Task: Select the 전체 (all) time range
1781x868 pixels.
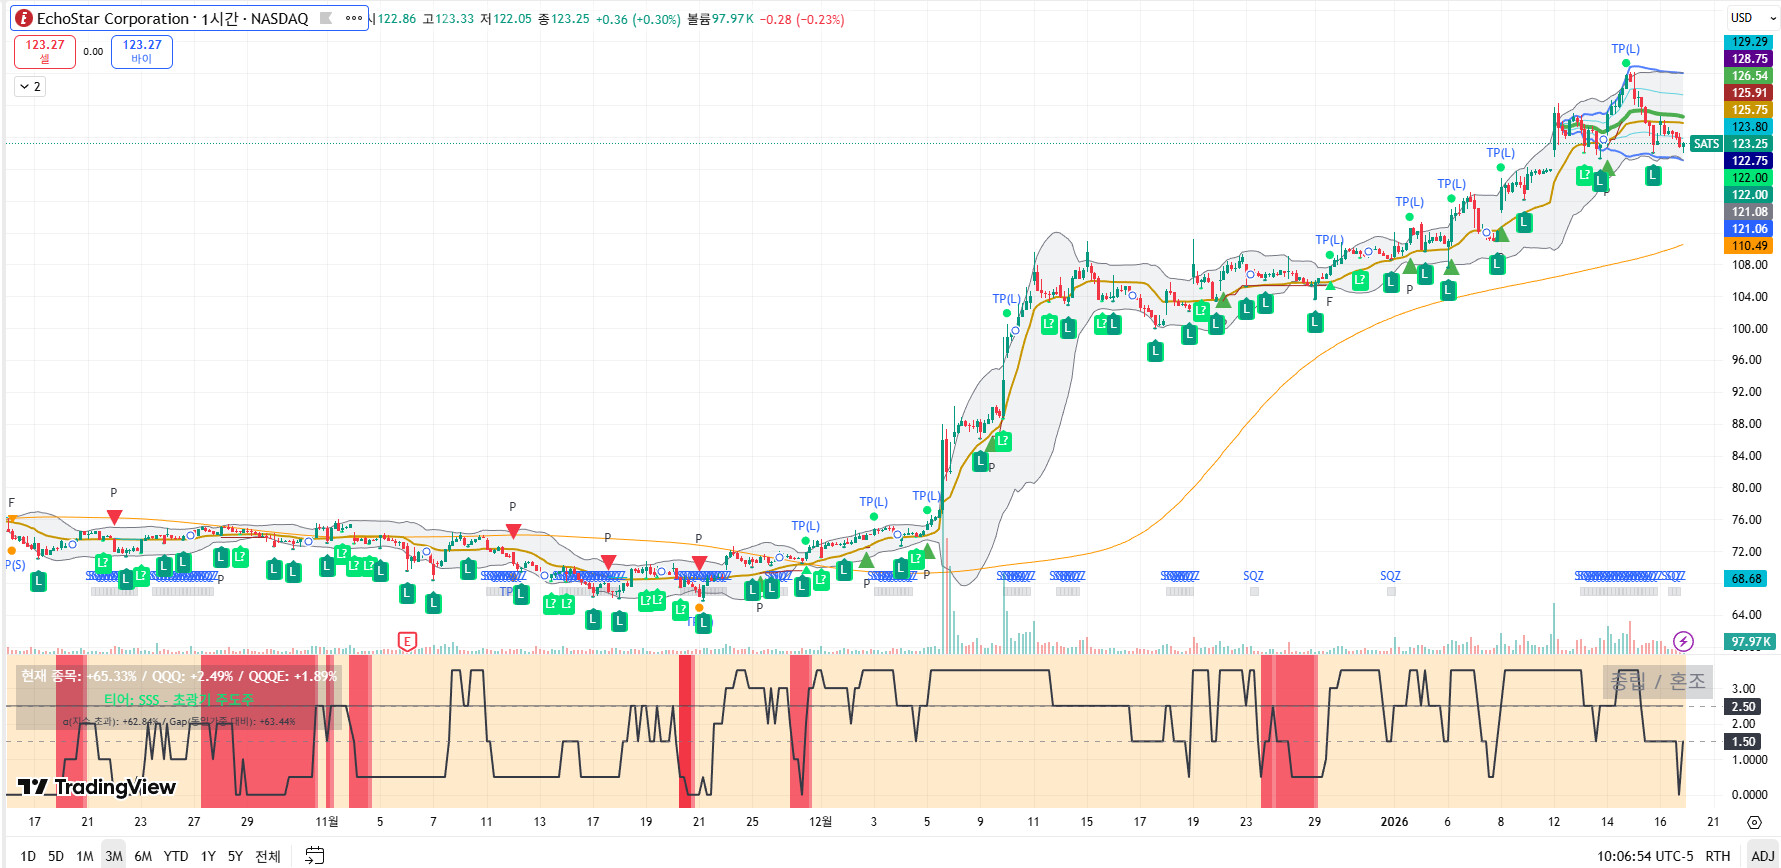Action: [x=268, y=856]
